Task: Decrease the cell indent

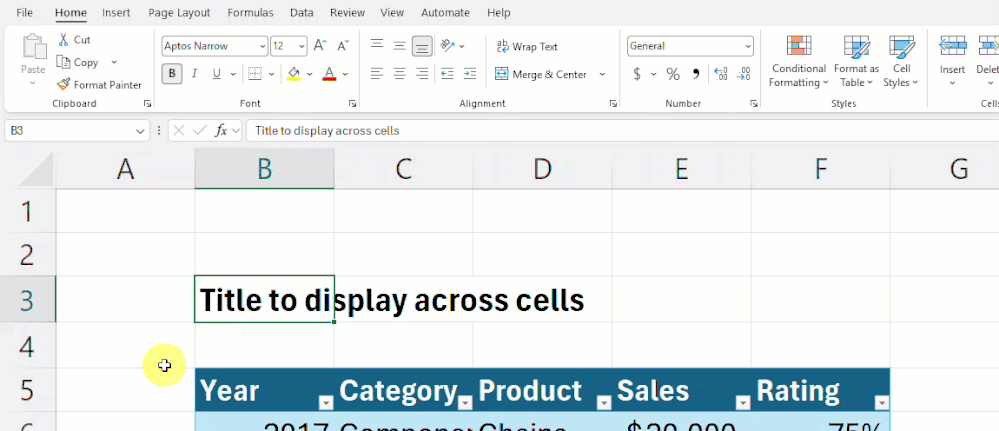Action: [x=447, y=74]
